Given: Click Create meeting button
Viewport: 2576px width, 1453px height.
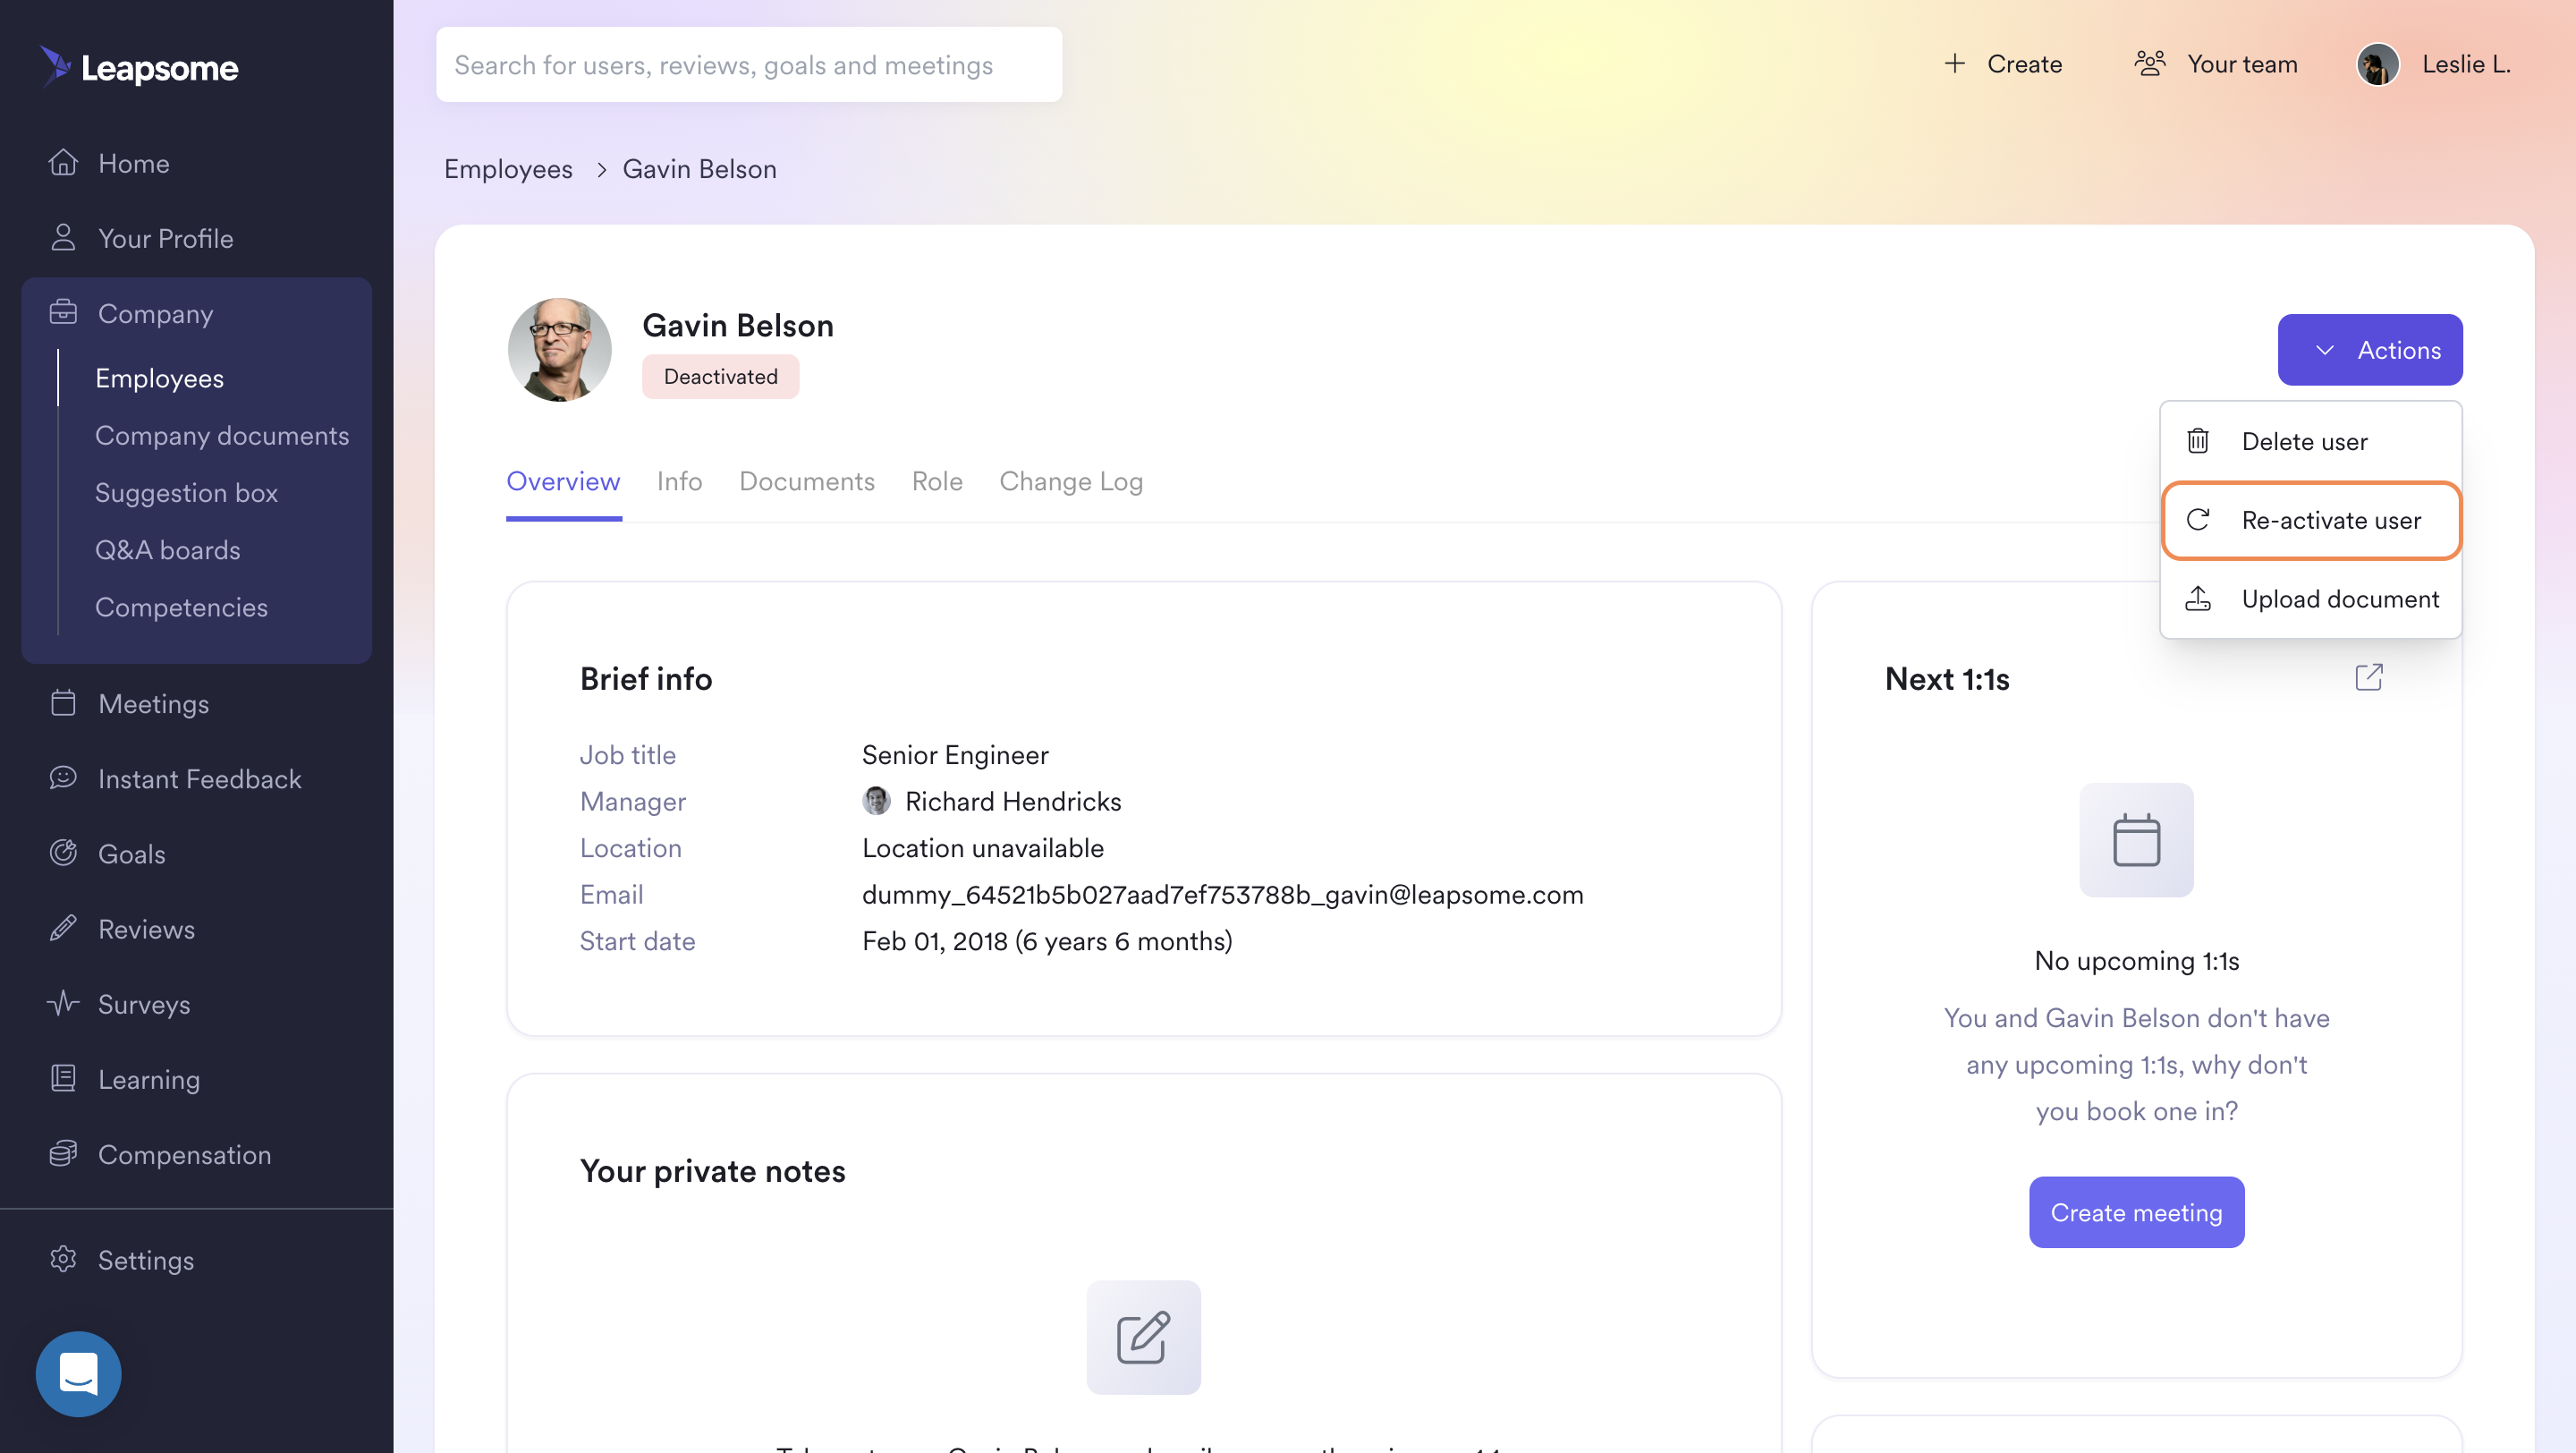Looking at the screenshot, I should coord(2136,1211).
